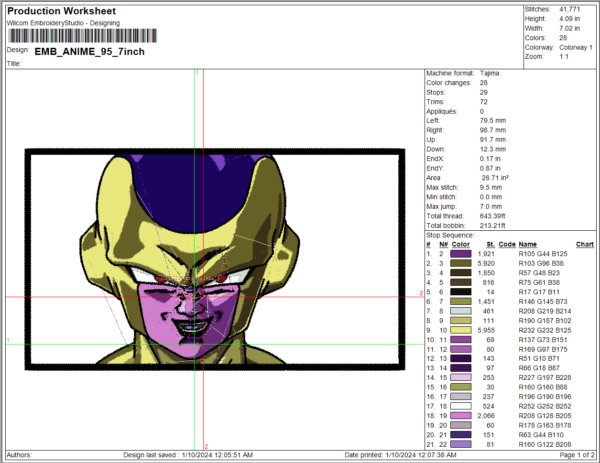Click the thread name R146 G145 B73
600x463 pixels.
(543, 302)
